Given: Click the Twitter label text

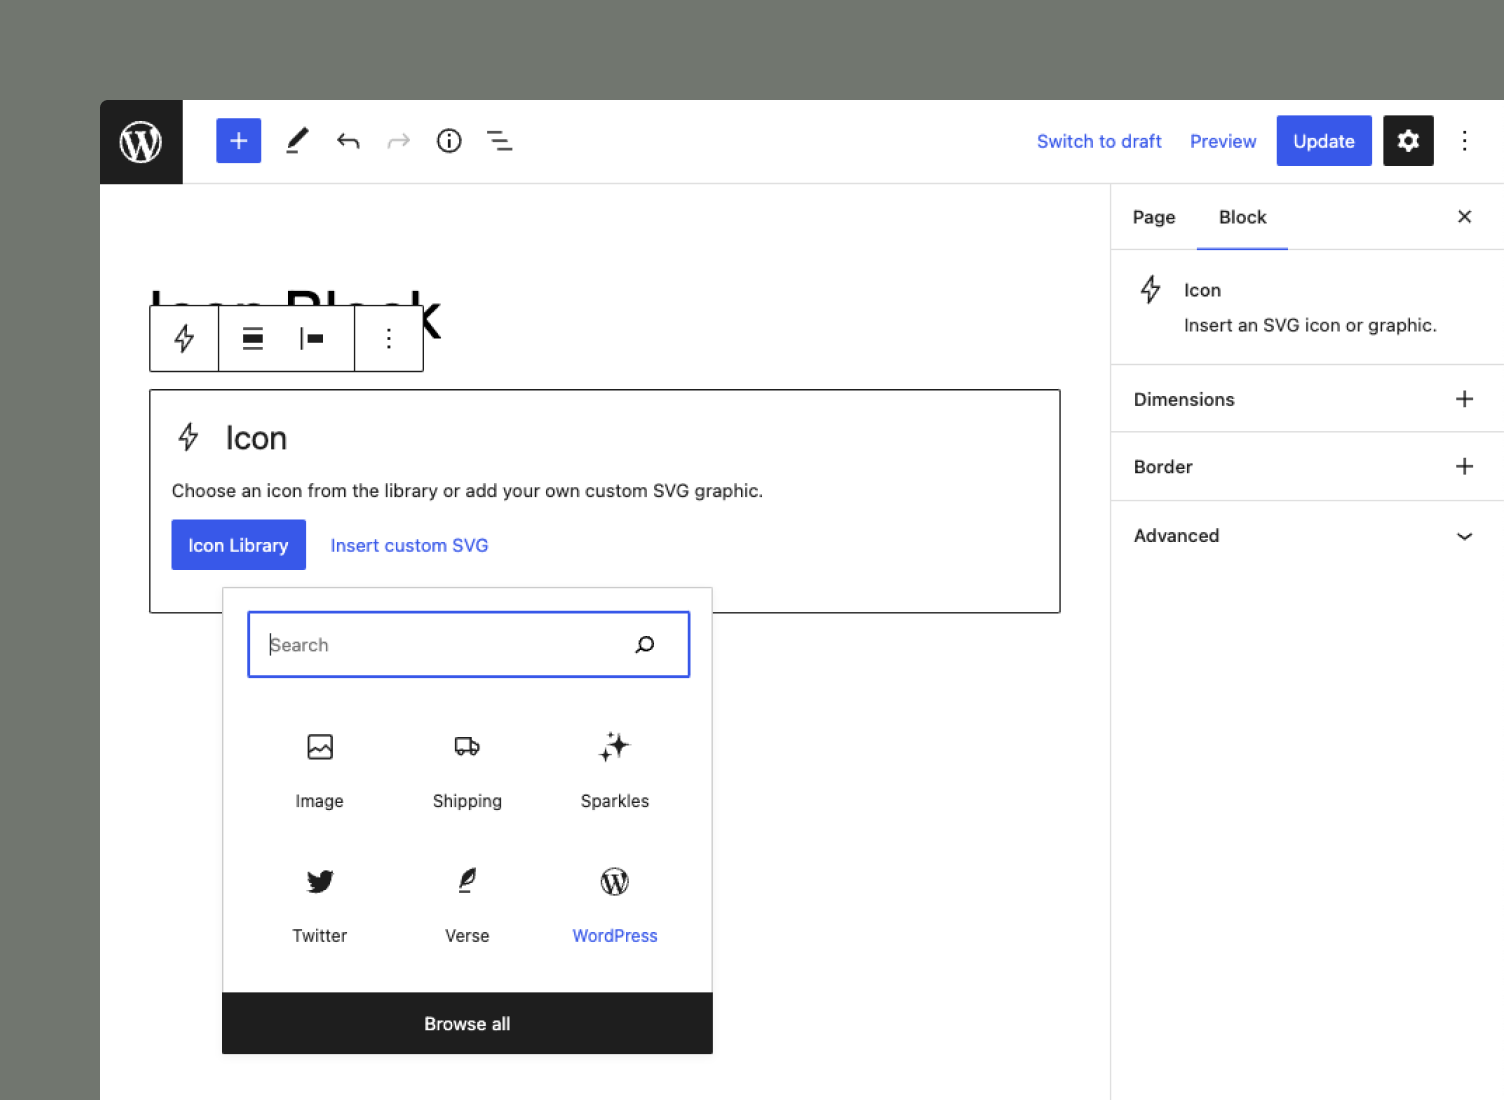Looking at the screenshot, I should 320,936.
